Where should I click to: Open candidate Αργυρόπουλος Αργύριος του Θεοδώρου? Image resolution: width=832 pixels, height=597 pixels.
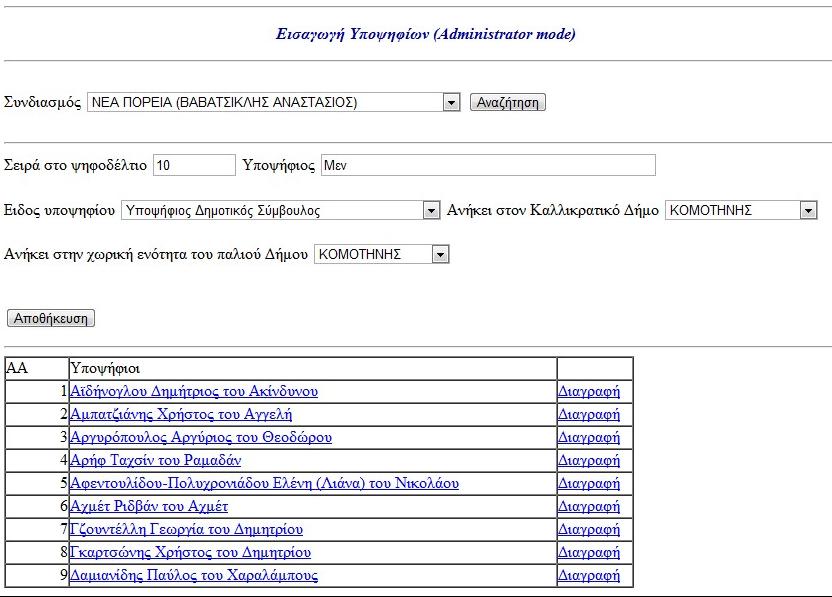pos(201,437)
